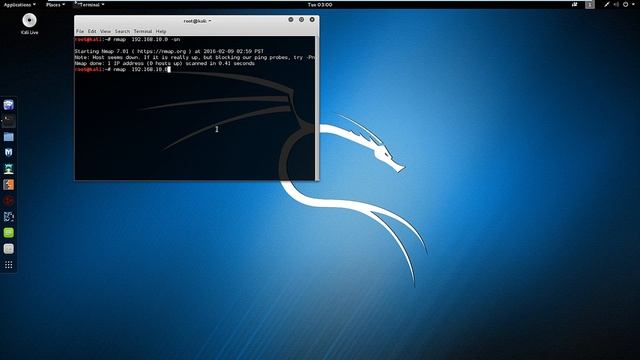Click the workspace indicator in top bar
Screen dimensions: 640x360
click(589, 5)
